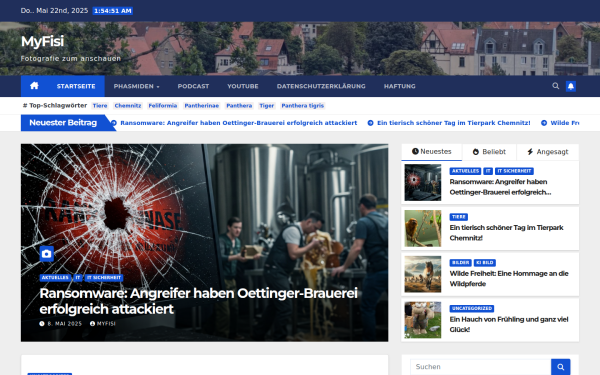Click the Tiere sidebar category badge
This screenshot has width=600, height=375.
point(459,217)
